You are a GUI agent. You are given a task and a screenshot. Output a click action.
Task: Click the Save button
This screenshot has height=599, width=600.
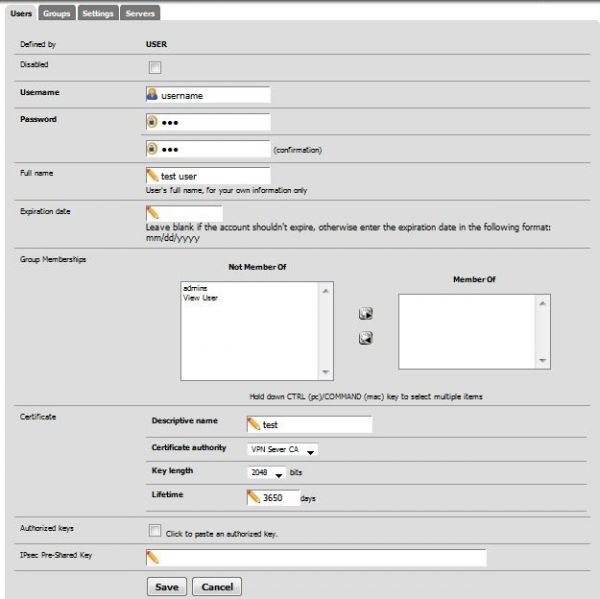[x=167, y=587]
